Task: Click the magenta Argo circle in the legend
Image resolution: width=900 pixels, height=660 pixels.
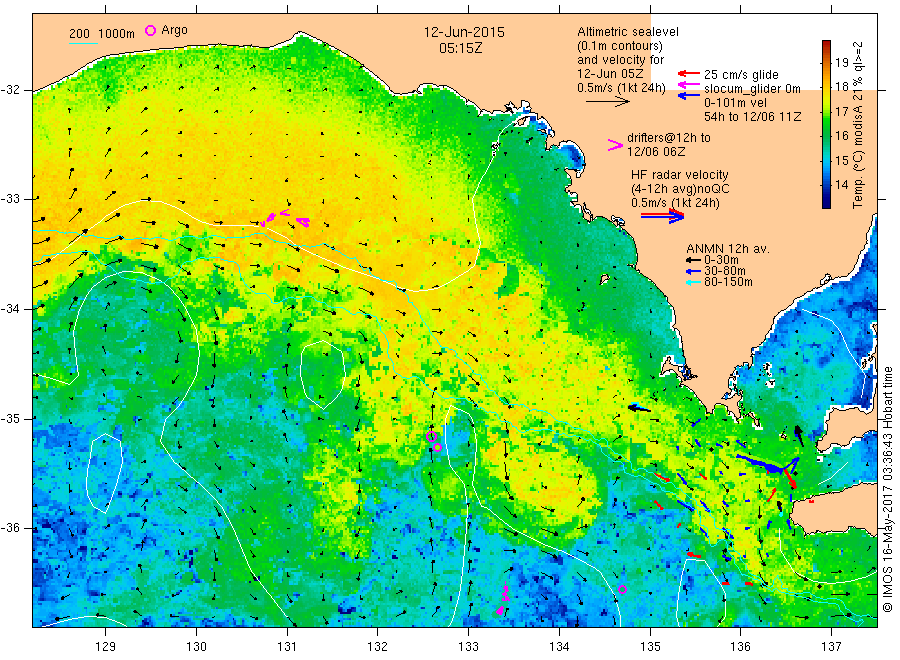Action: pyautogui.click(x=150, y=30)
